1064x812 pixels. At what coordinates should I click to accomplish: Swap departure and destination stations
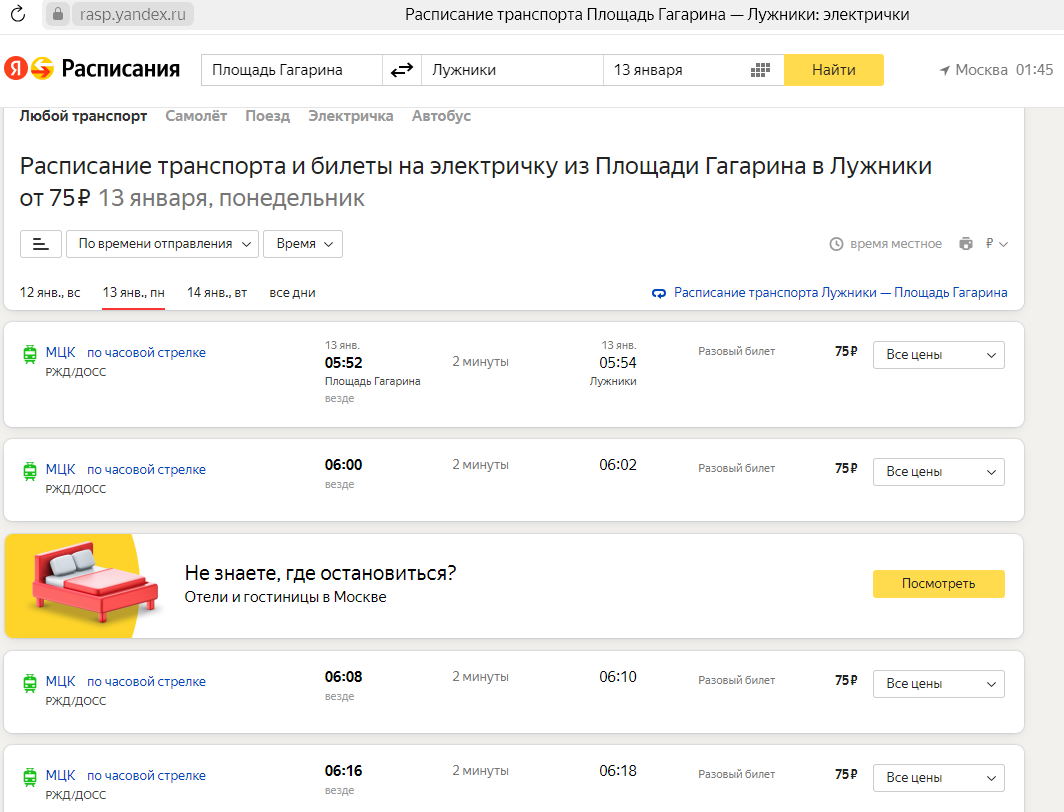pos(402,70)
